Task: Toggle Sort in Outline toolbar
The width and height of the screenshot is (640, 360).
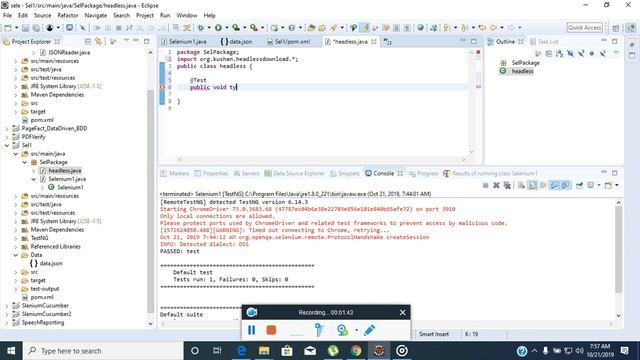Action: (559, 53)
